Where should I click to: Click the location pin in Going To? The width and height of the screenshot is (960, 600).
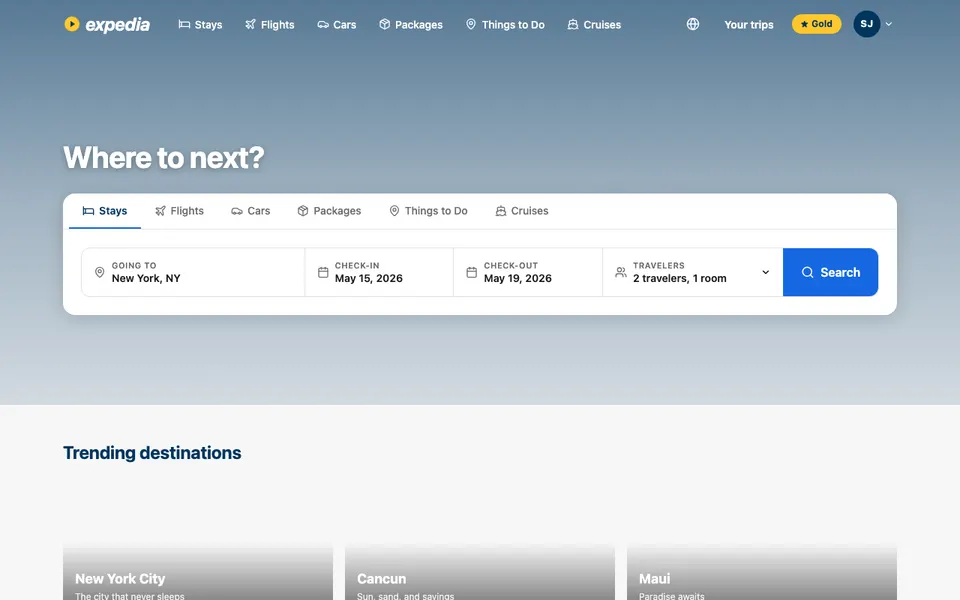tap(99, 272)
